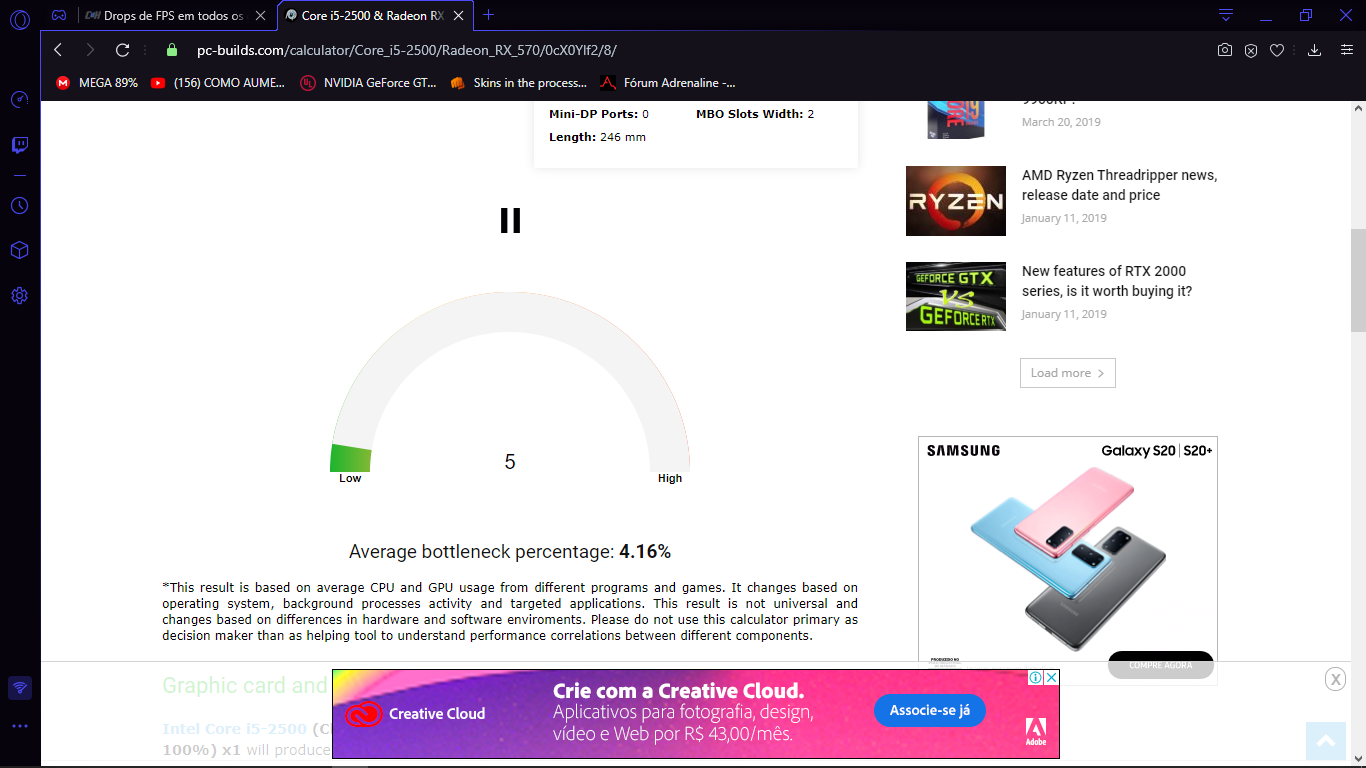Open the Ryzen Threadripper article thumbnail
The height and width of the screenshot is (768, 1366).
[956, 201]
